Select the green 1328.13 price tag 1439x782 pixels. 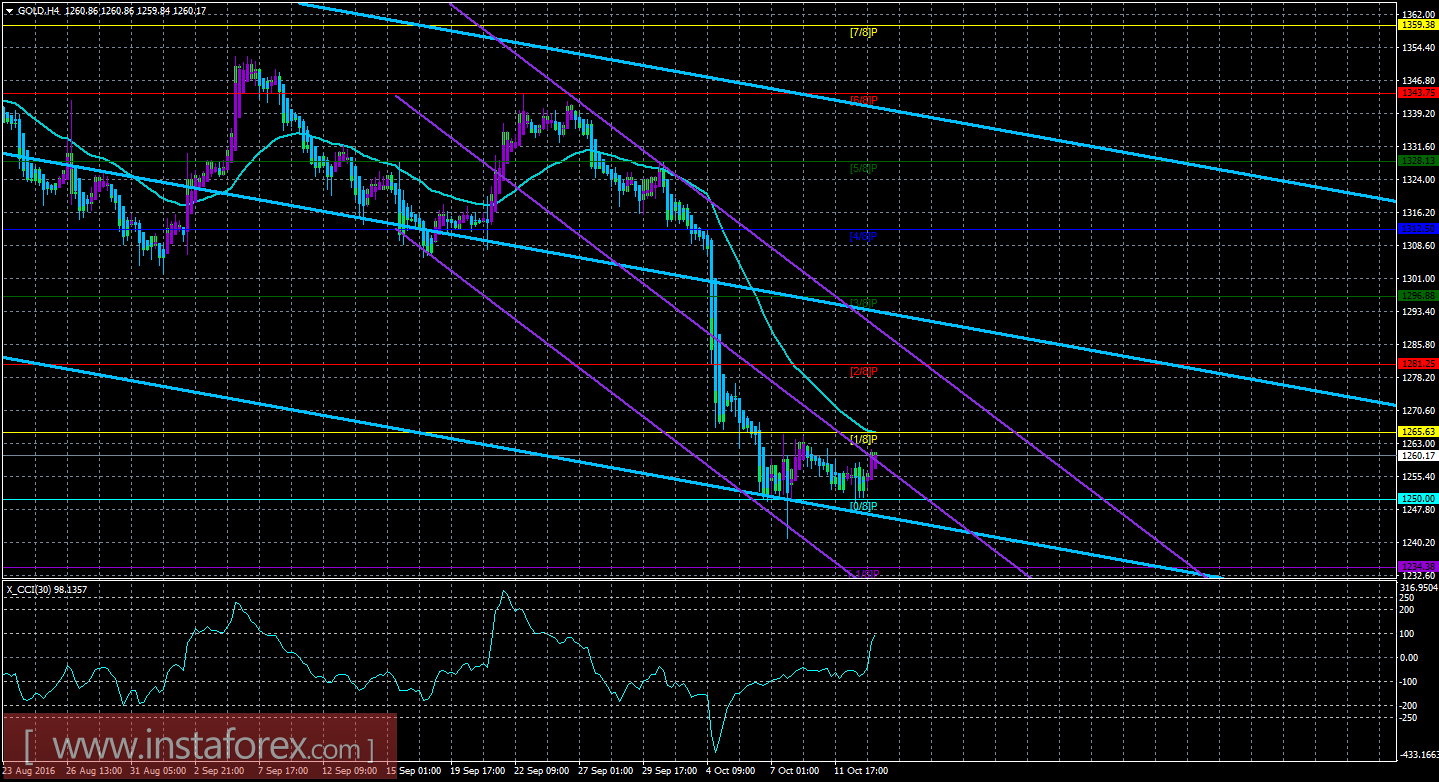(1417, 160)
